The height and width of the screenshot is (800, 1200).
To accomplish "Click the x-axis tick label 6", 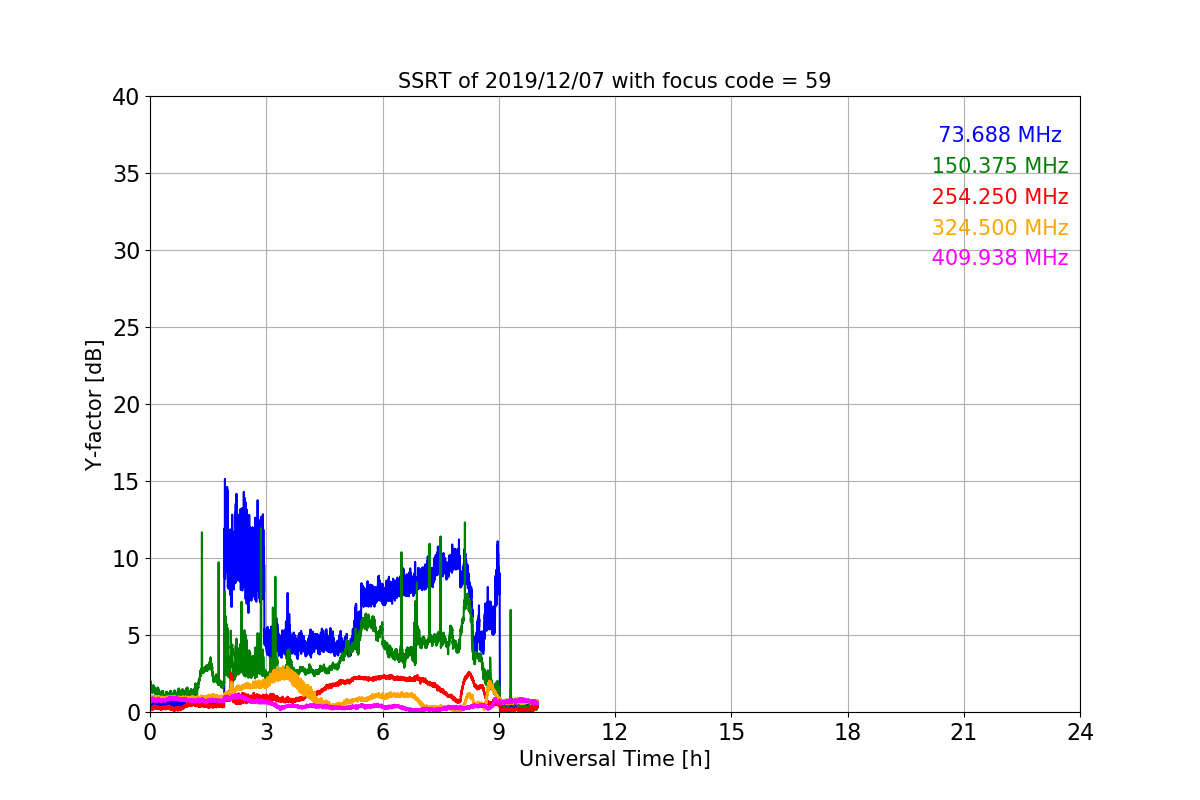I will coord(382,732).
